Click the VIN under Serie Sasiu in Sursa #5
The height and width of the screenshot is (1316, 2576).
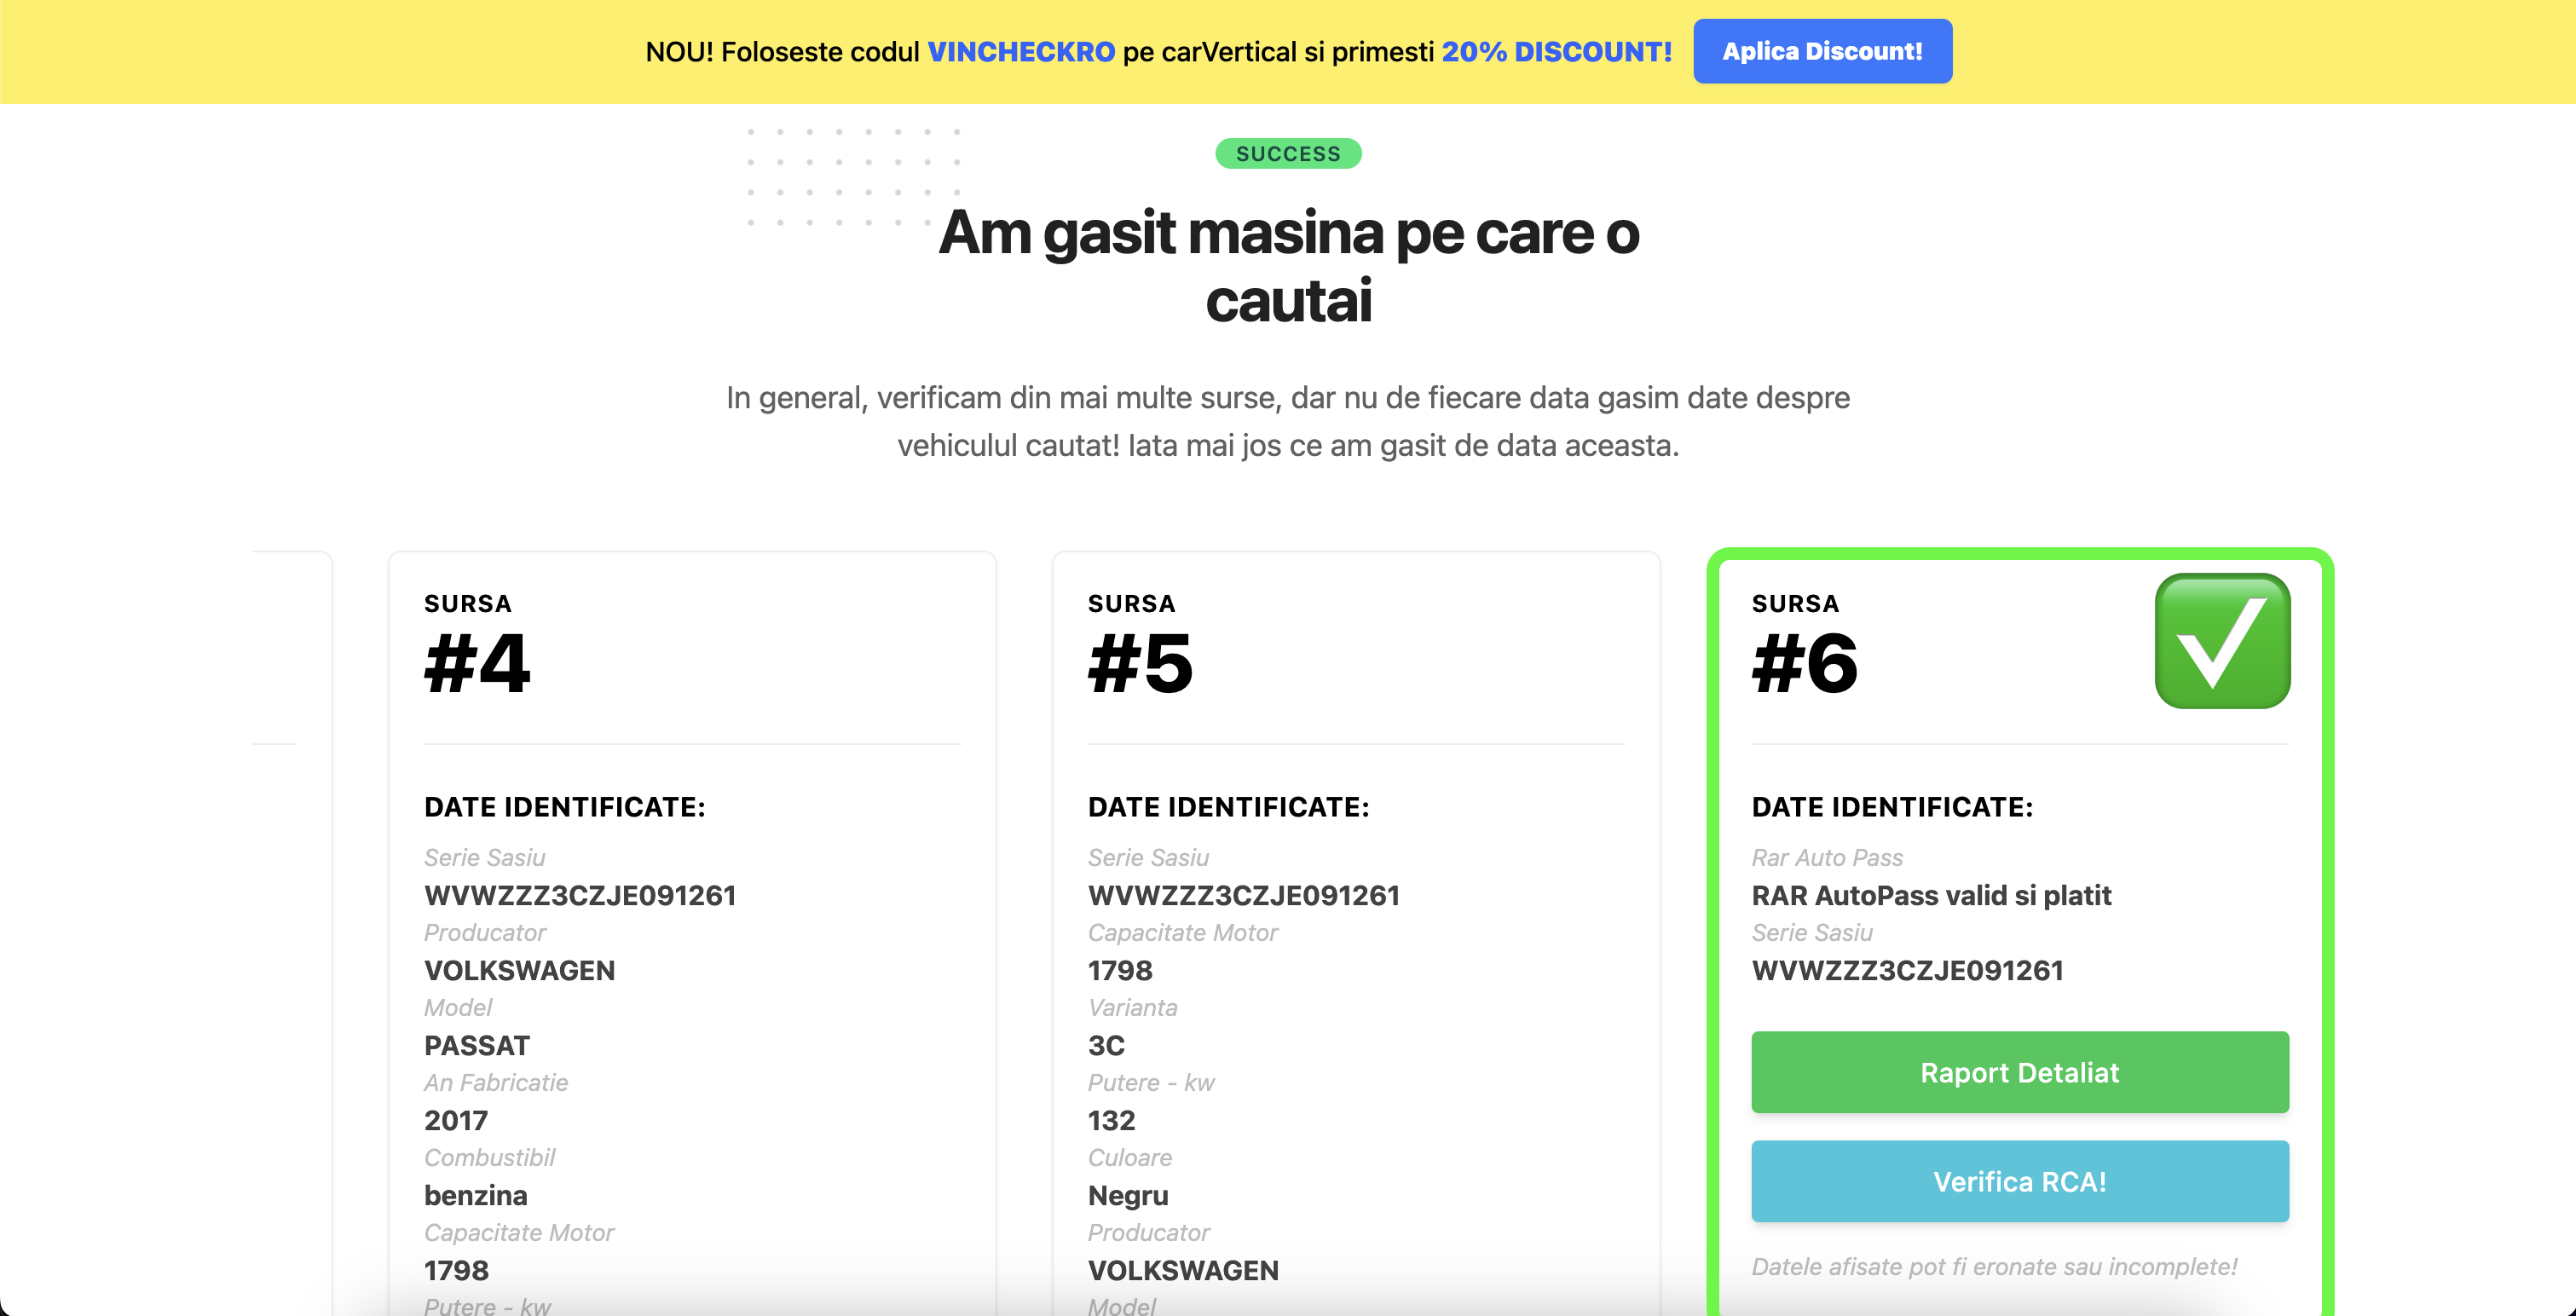coord(1243,895)
